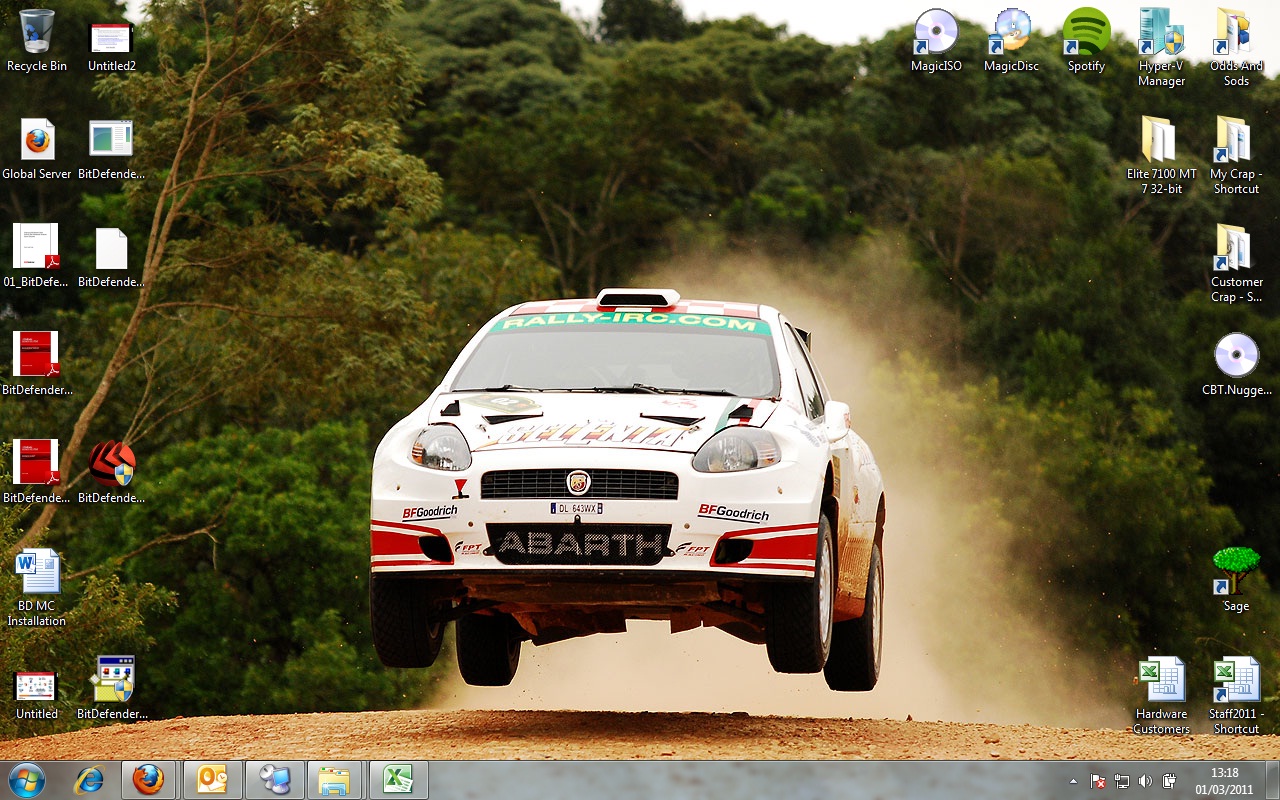Select the CBT.Nugge... disc image icon
The height and width of the screenshot is (800, 1280).
[x=1236, y=365]
